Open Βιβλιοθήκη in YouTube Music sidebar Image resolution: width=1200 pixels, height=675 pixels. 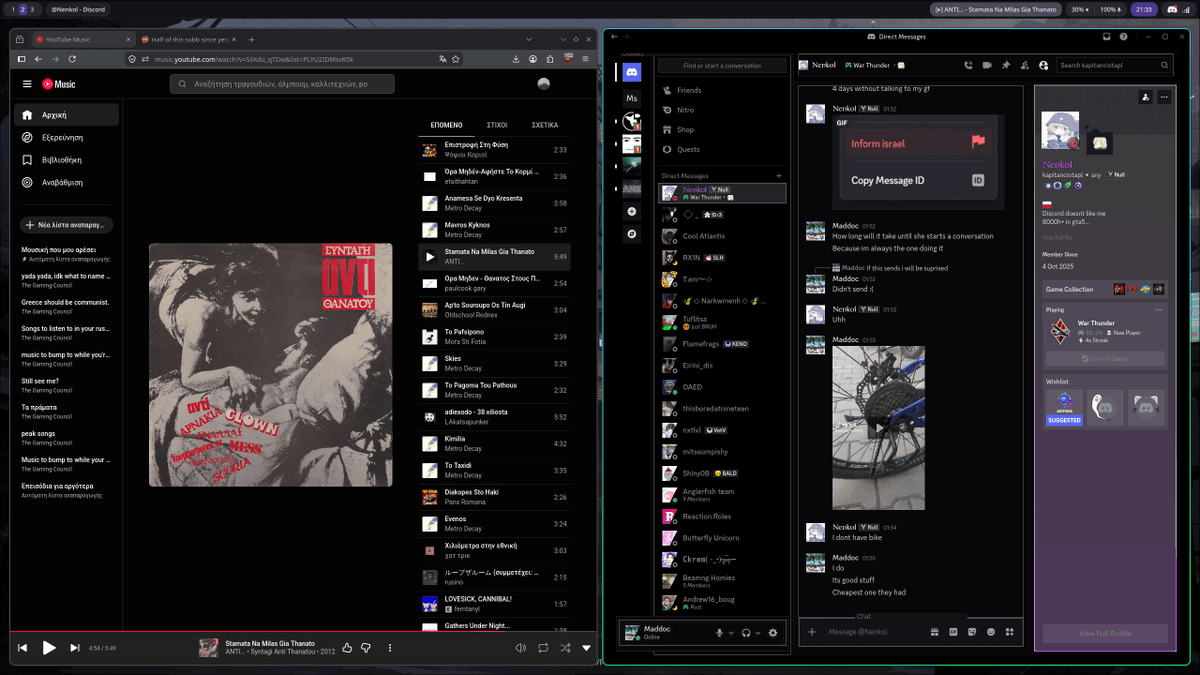(66, 160)
